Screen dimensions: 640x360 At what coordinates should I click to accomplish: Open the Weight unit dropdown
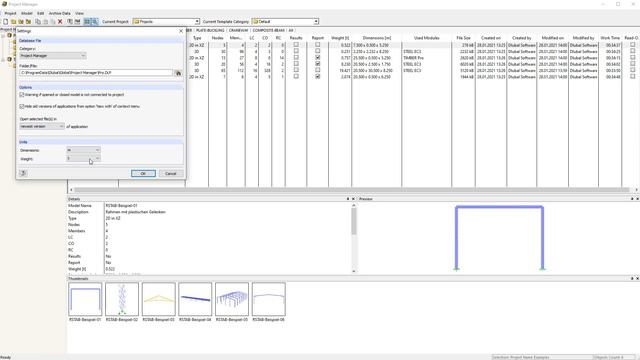[x=83, y=159]
